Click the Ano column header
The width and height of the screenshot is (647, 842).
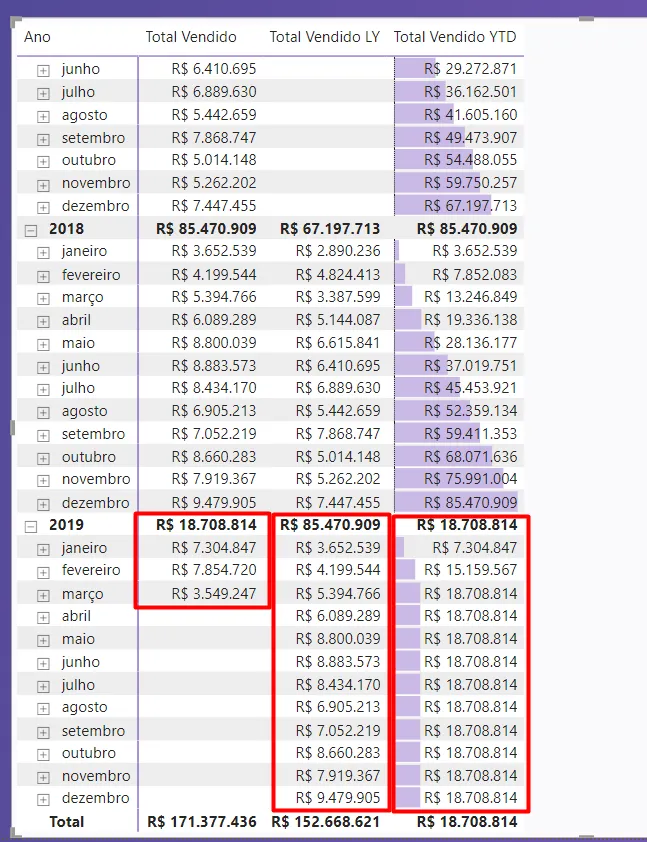(x=37, y=37)
